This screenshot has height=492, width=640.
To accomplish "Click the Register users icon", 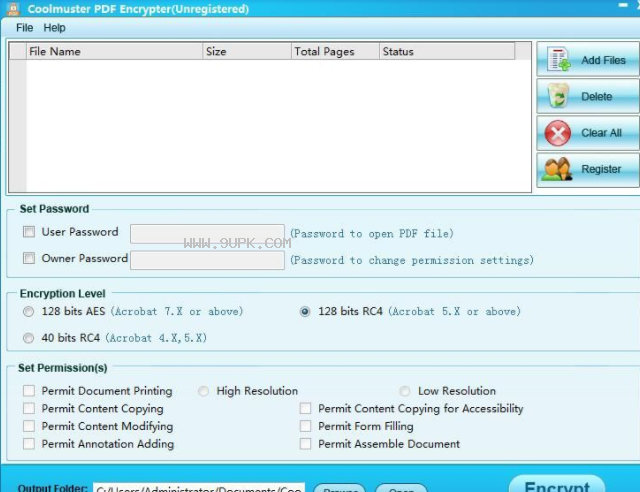I will point(557,169).
